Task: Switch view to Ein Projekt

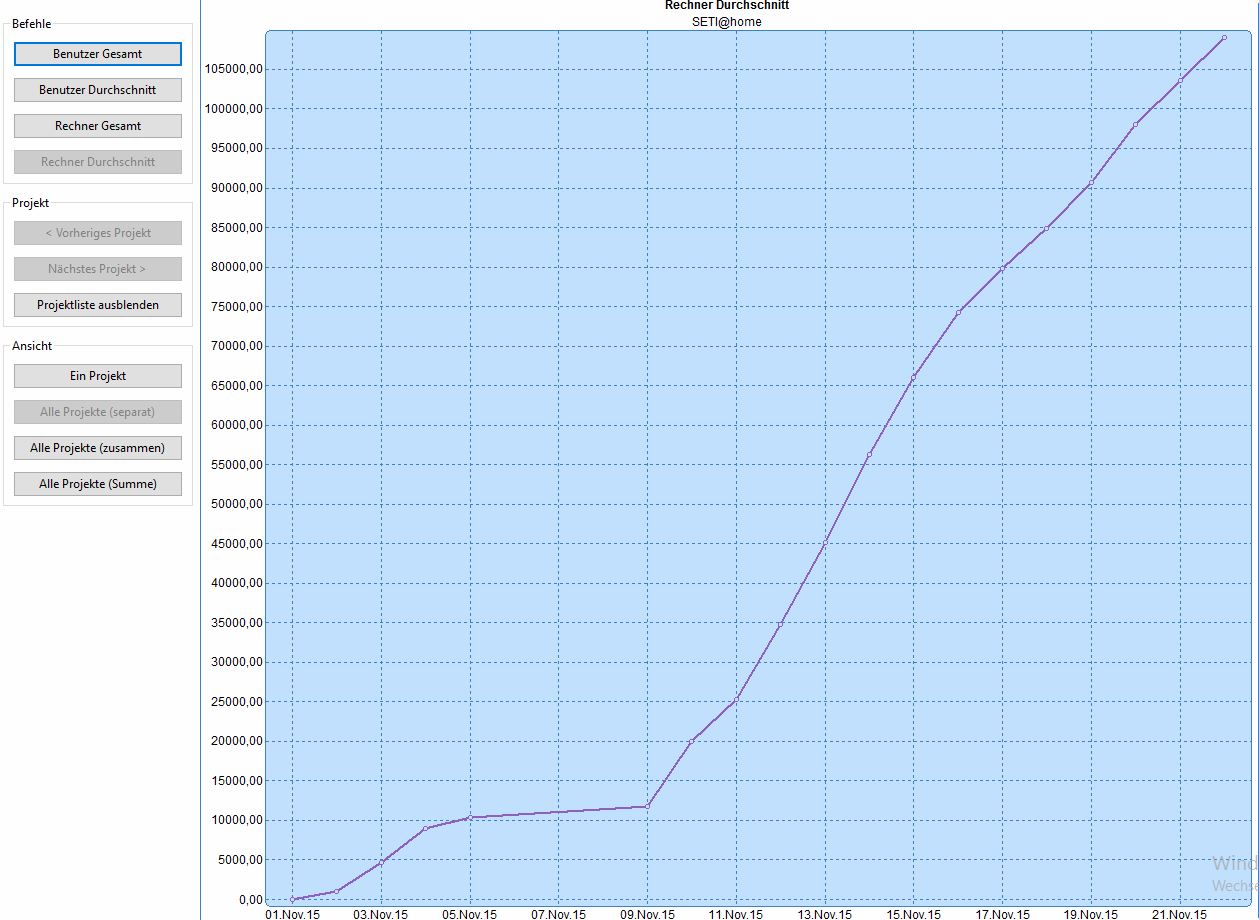Action: tap(98, 376)
